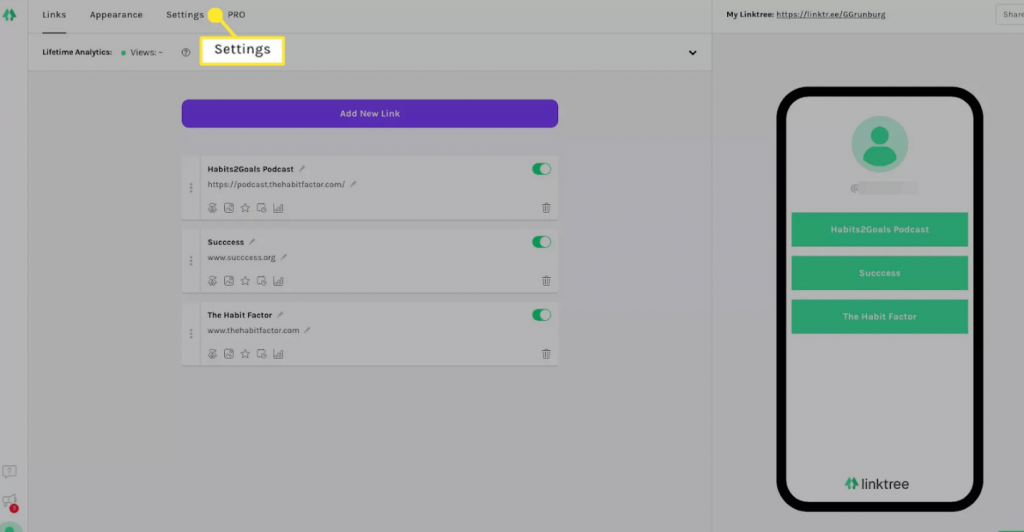Click the Share button at top right
This screenshot has height=532, width=1024.
coord(1011,14)
